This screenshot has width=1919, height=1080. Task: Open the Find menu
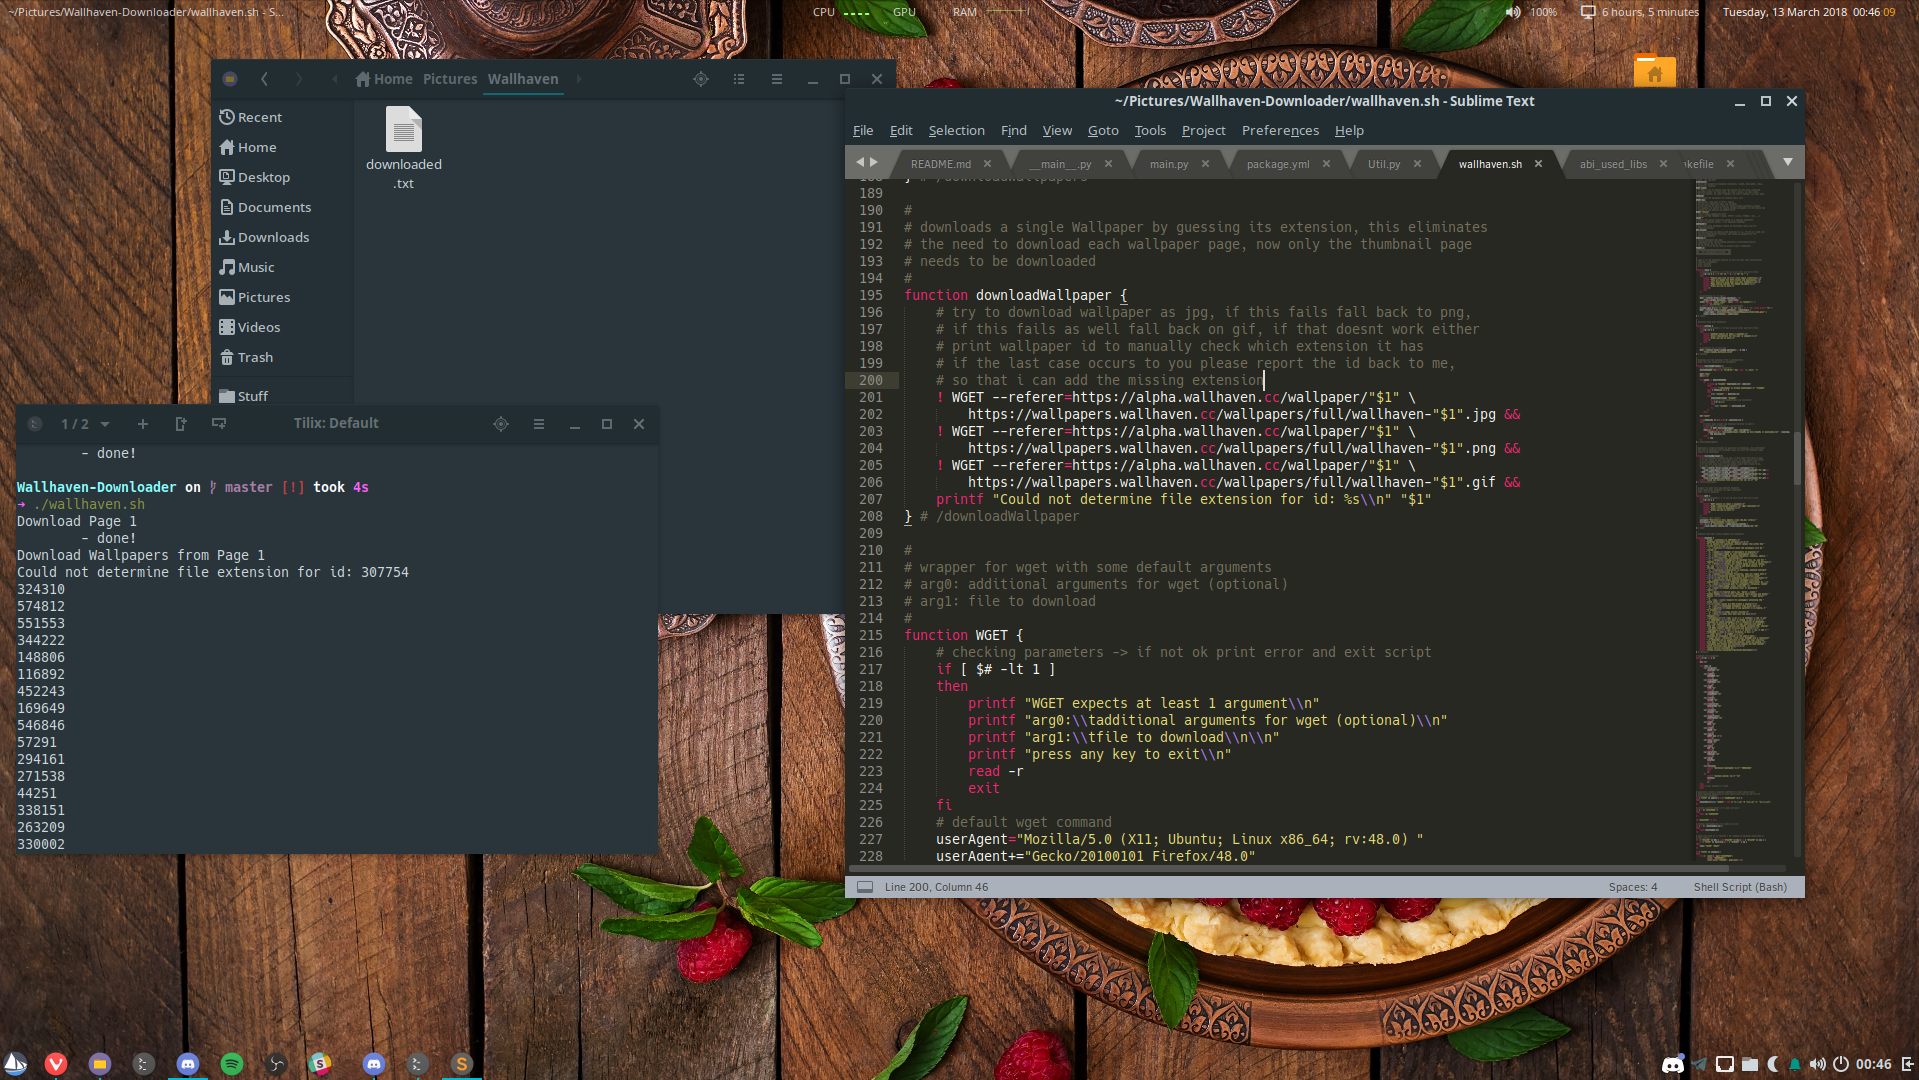point(1014,130)
